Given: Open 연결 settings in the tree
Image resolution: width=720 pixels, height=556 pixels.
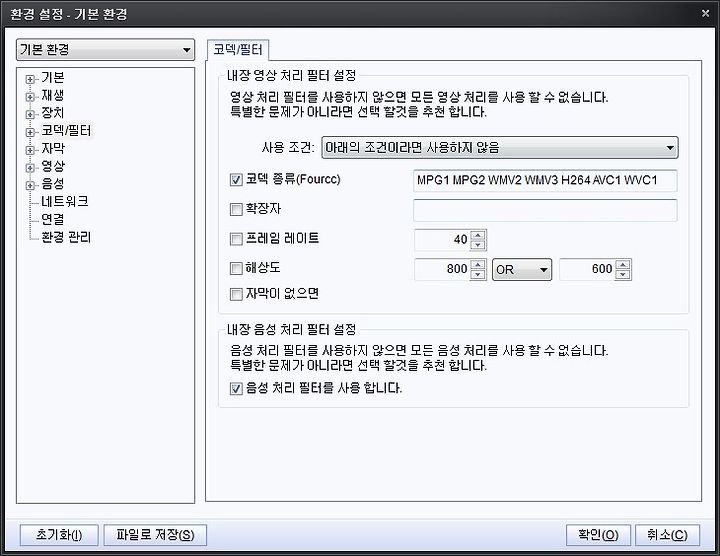Looking at the screenshot, I should (x=53, y=219).
